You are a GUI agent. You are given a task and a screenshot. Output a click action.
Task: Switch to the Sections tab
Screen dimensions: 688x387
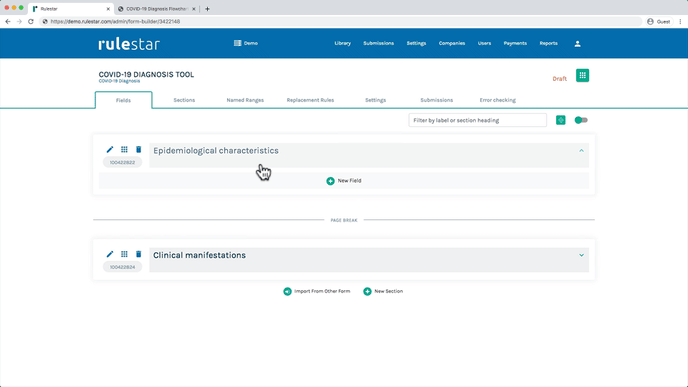[184, 100]
